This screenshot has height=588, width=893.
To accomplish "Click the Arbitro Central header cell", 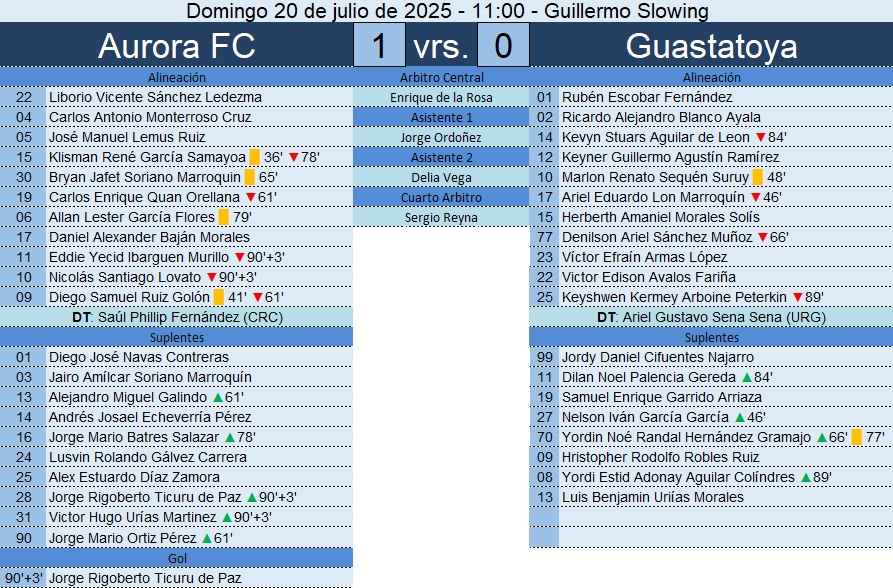I will coord(441,77).
